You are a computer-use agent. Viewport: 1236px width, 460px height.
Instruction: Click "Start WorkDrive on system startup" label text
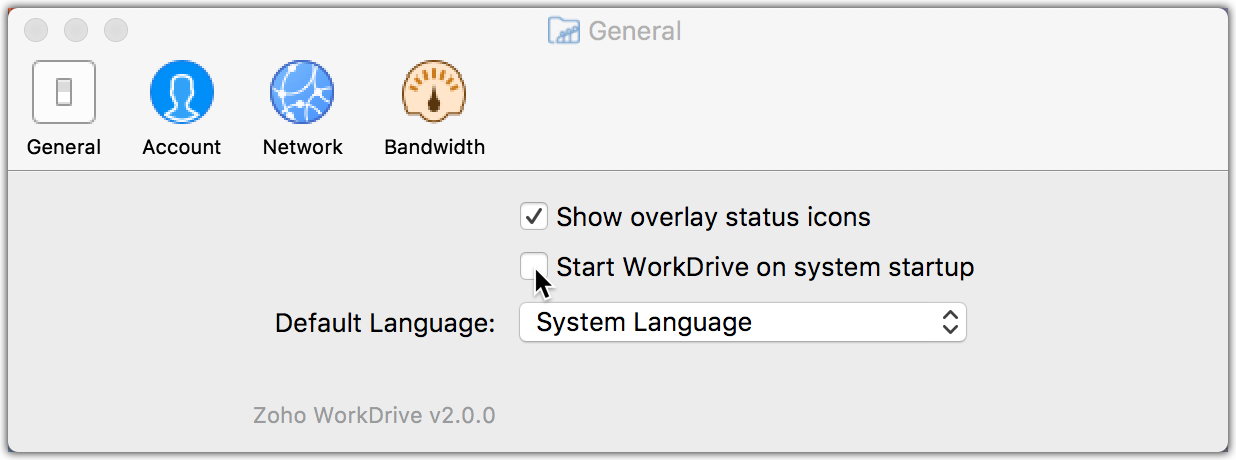[765, 268]
